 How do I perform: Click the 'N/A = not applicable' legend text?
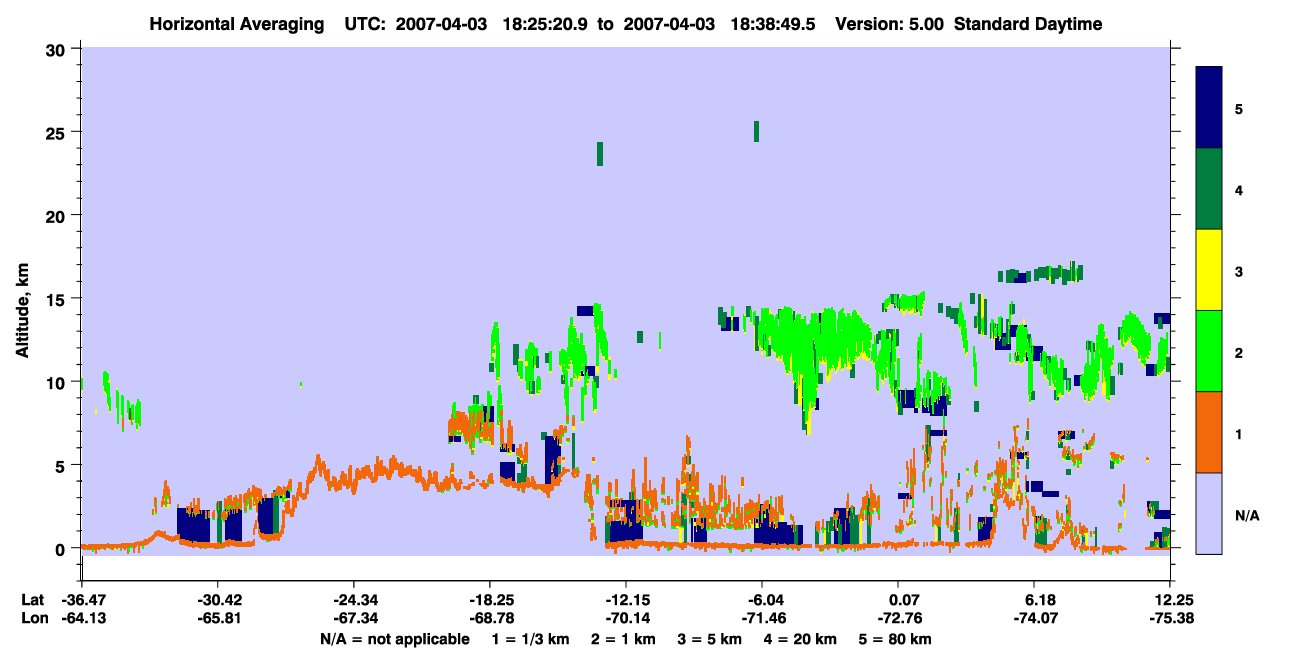point(394,639)
